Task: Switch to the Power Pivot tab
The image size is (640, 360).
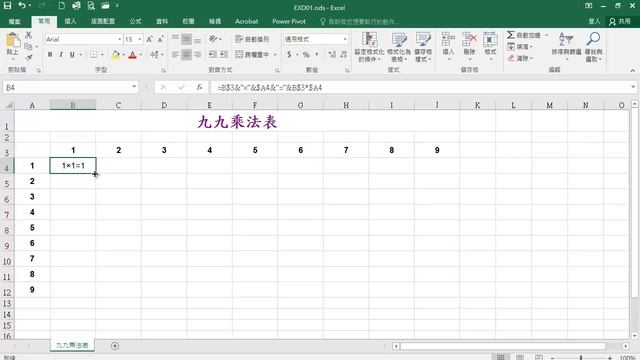Action: [x=289, y=21]
